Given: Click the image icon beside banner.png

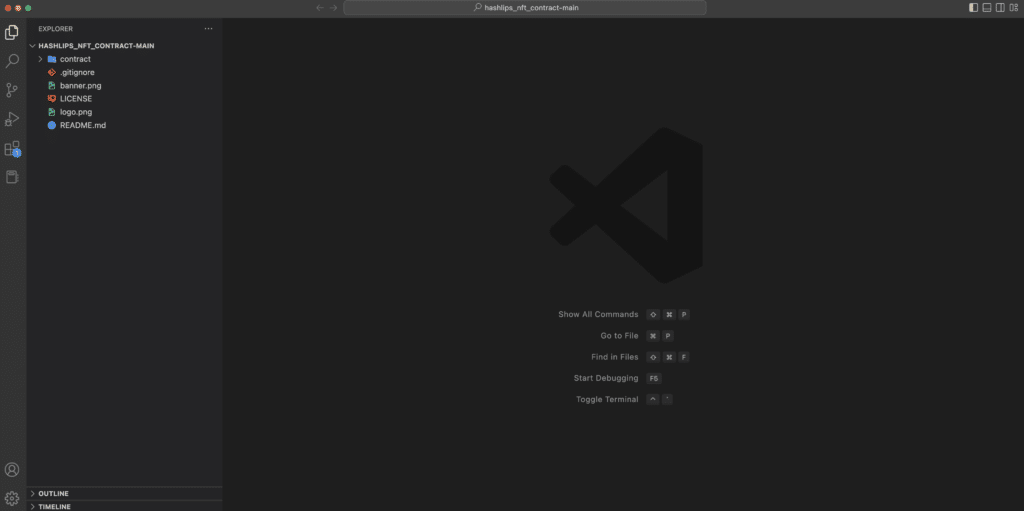Looking at the screenshot, I should (x=52, y=86).
